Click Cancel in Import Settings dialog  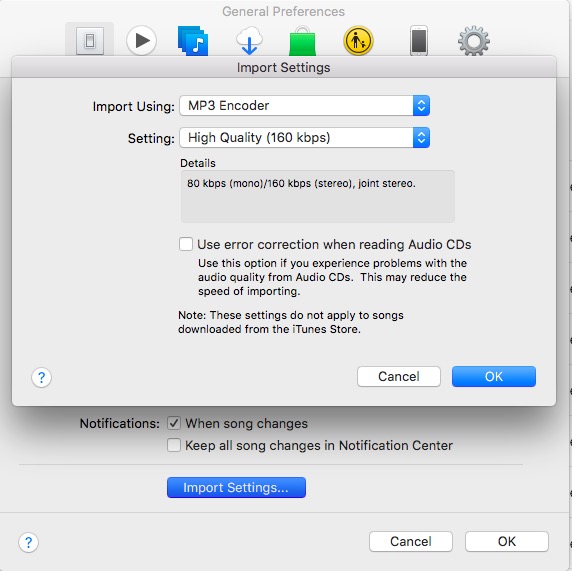click(399, 376)
